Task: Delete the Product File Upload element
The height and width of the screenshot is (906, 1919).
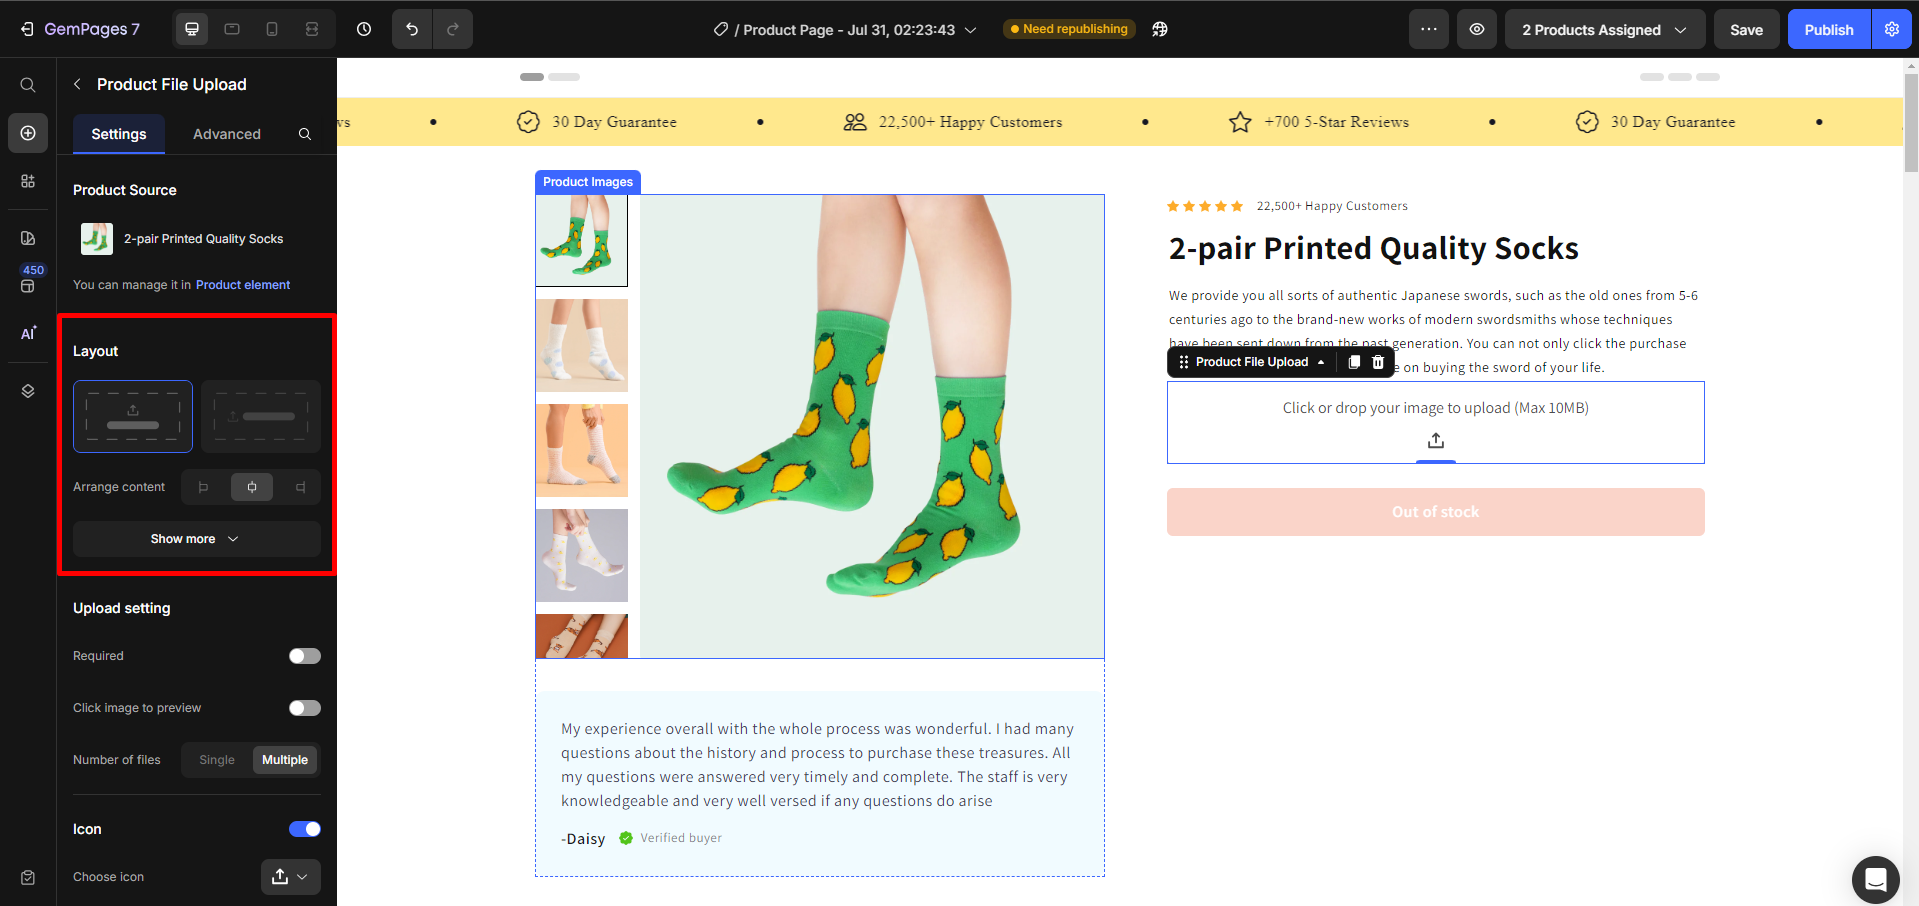Action: click(1378, 362)
